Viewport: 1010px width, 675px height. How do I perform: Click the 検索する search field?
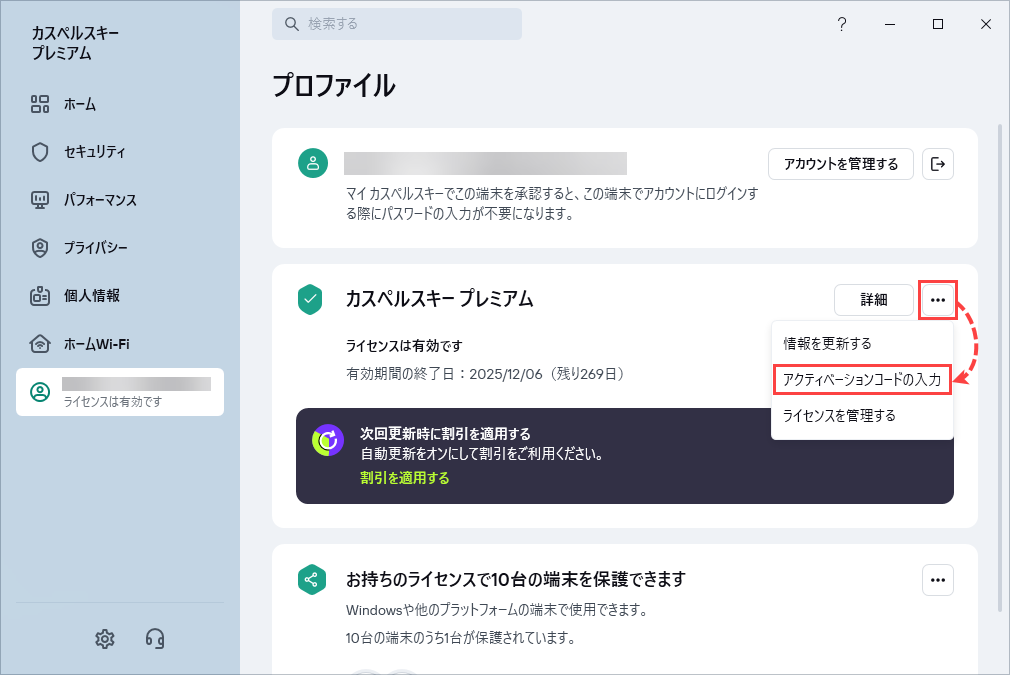point(397,24)
